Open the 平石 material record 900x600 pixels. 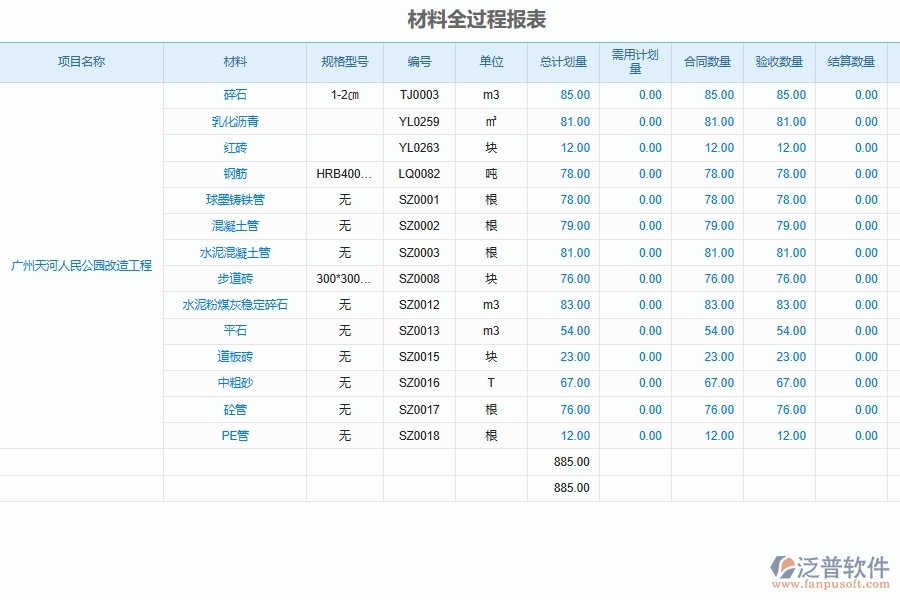point(234,330)
